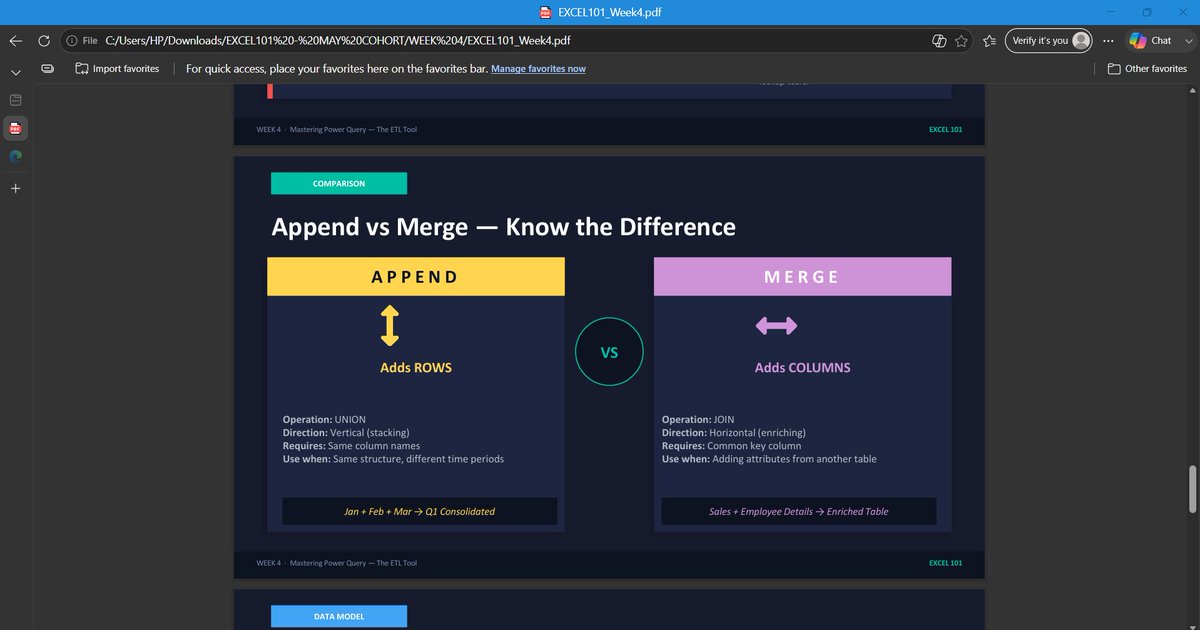Viewport: 1200px width, 630px height.
Task: Click the purple MERGE header
Action: [x=802, y=277]
